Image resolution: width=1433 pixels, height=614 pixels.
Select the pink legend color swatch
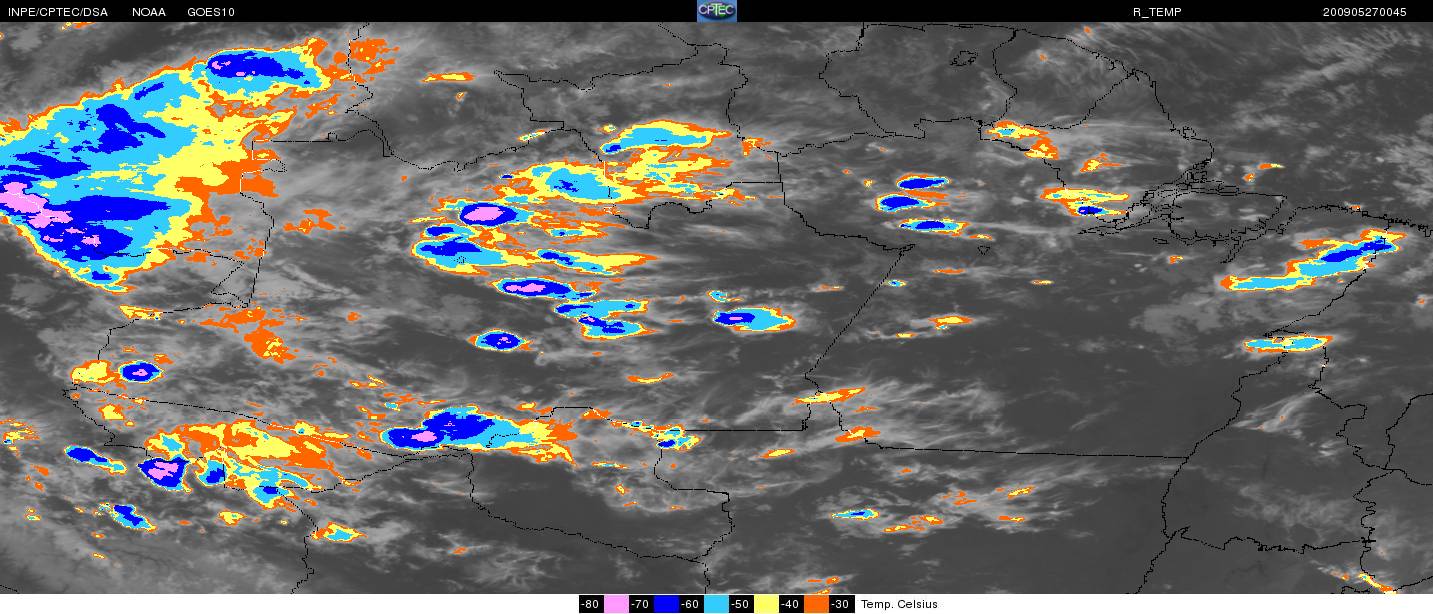pos(616,604)
